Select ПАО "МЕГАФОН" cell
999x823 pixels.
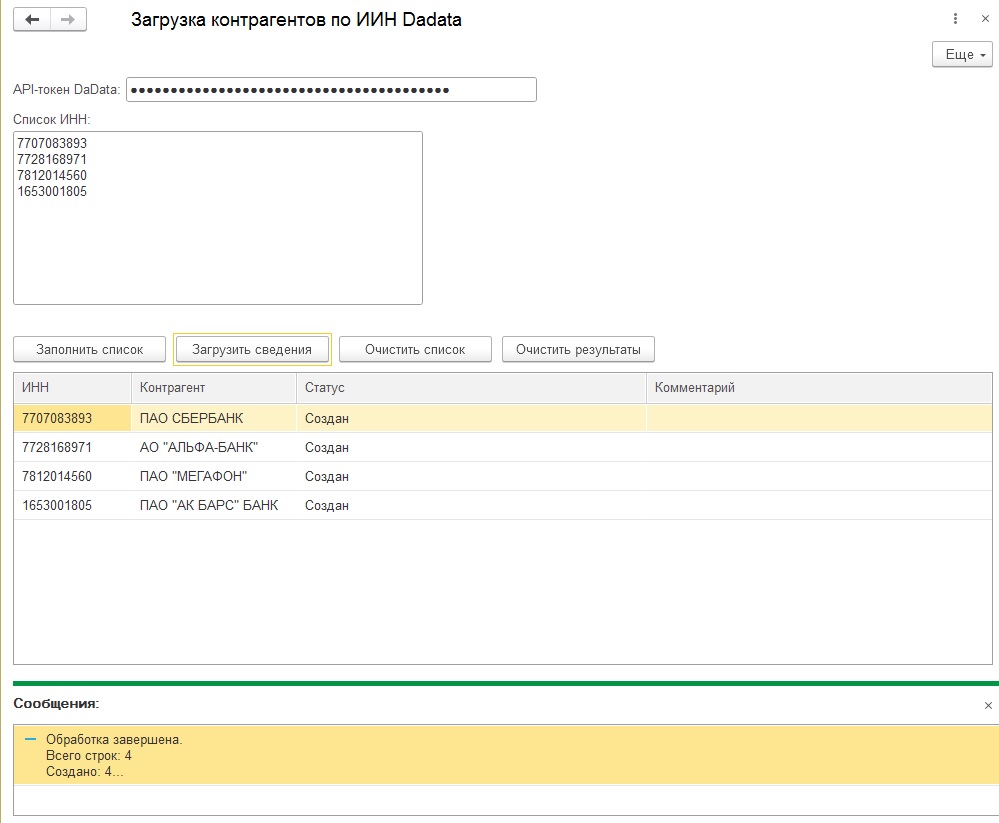coord(214,476)
